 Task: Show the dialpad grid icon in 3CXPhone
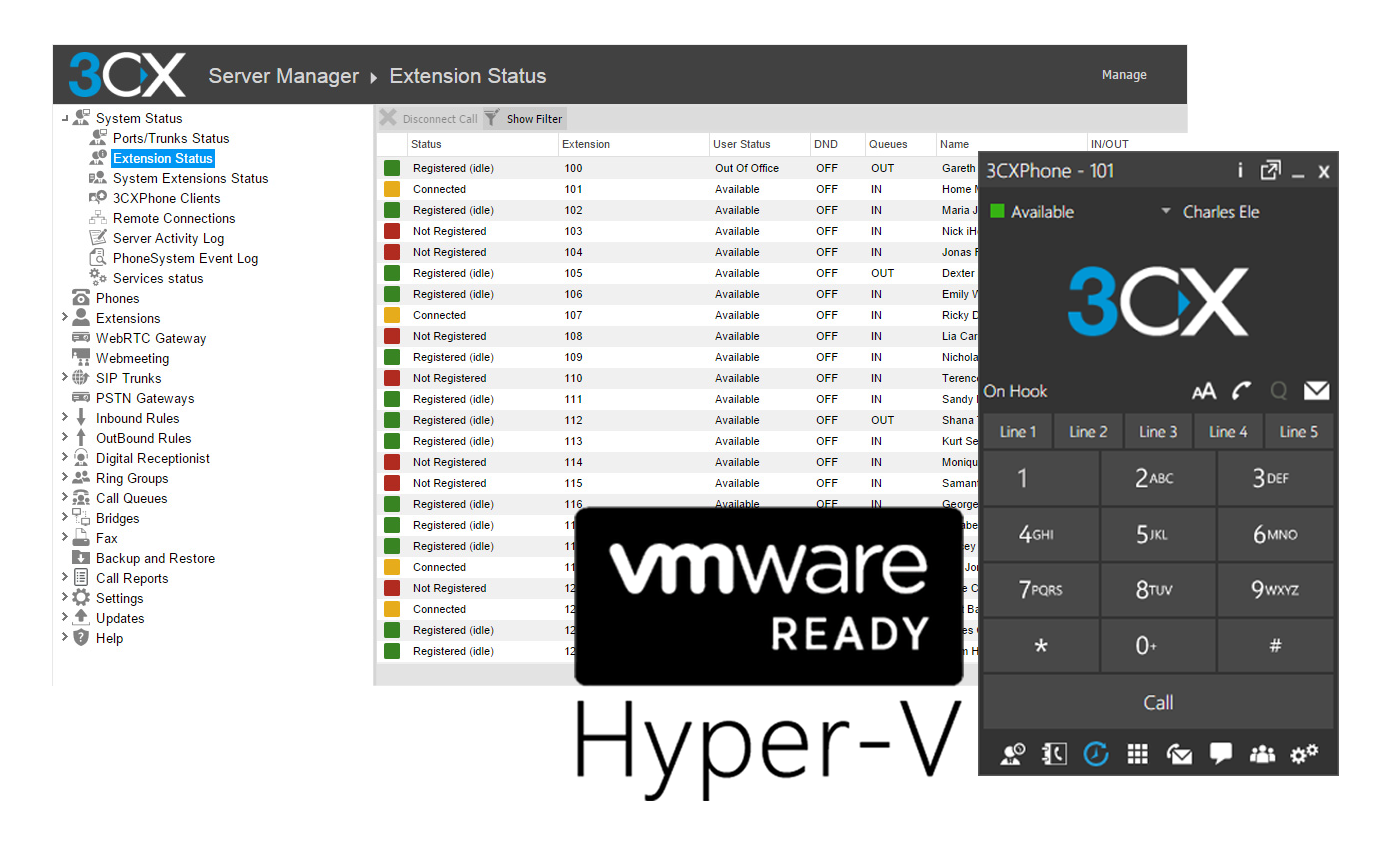coord(1137,754)
